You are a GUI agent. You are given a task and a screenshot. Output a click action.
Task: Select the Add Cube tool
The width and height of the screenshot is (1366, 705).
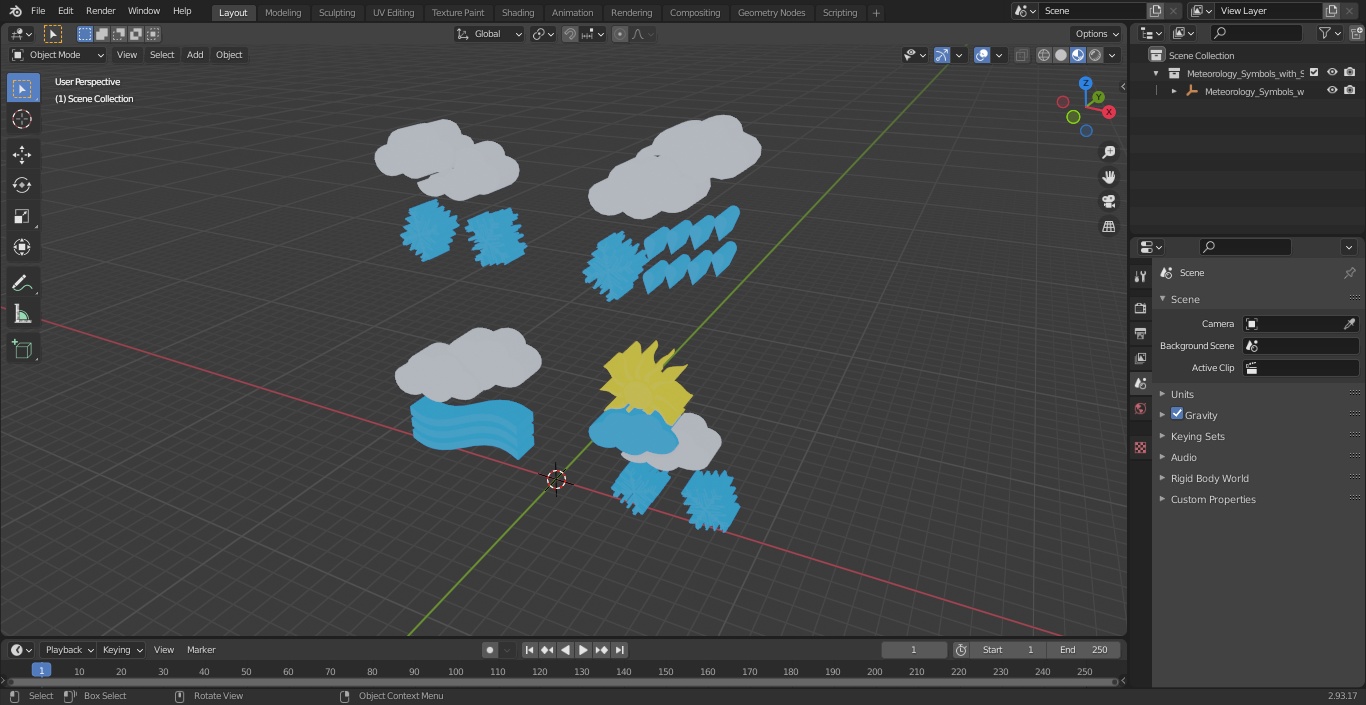click(22, 349)
